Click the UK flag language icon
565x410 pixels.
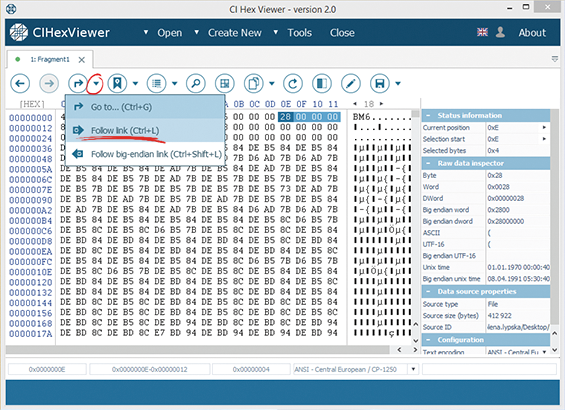coord(482,32)
